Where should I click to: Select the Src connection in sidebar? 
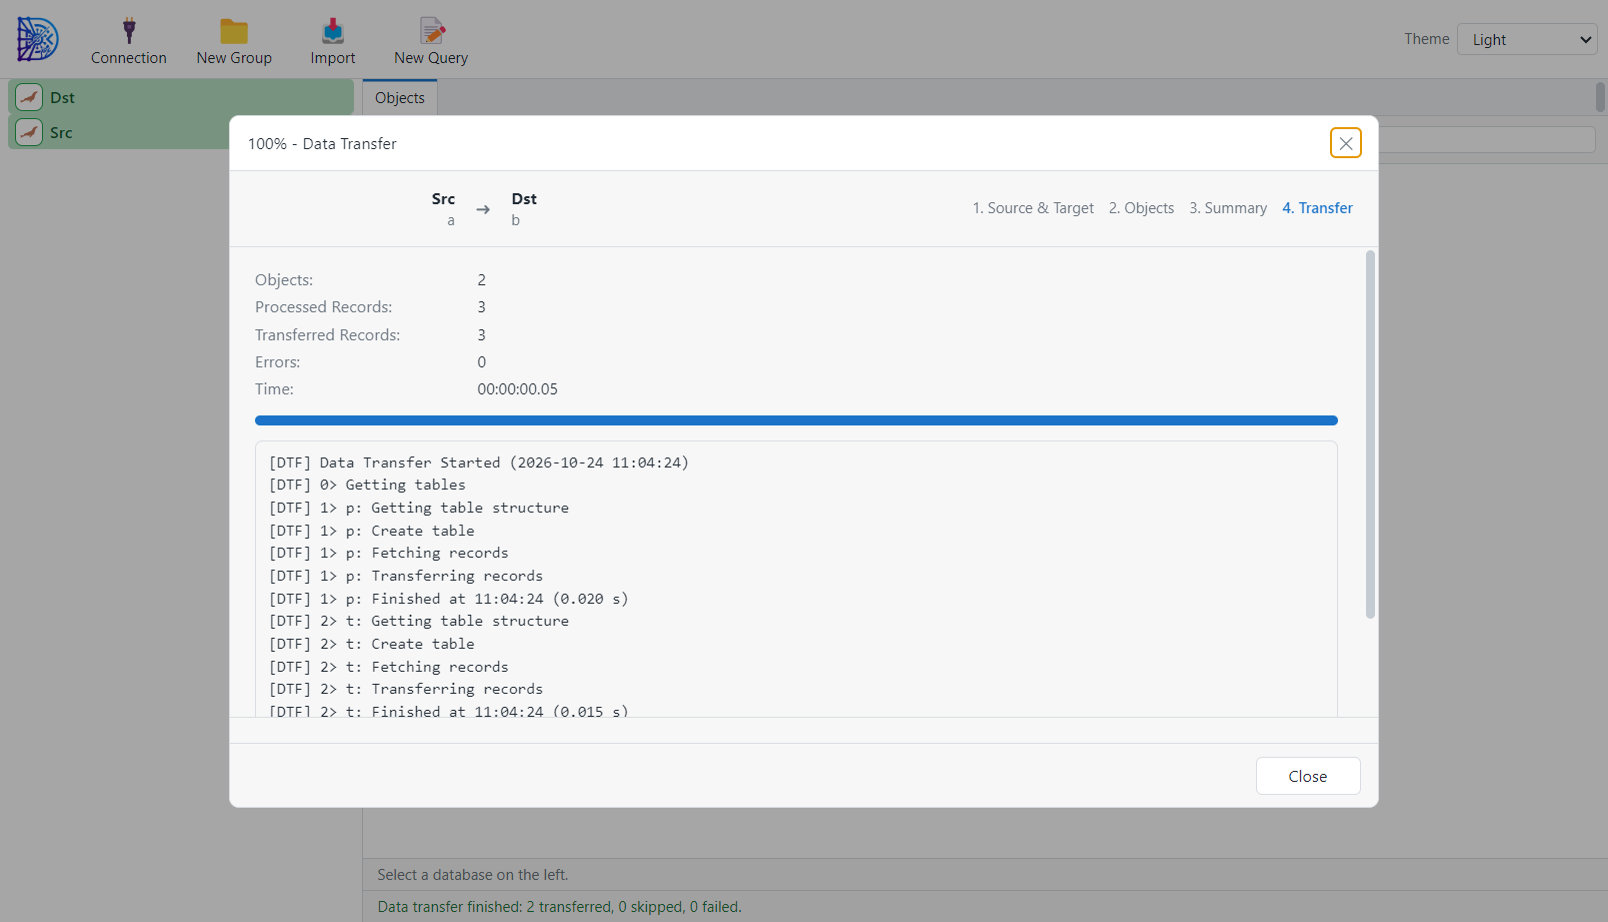[119, 132]
